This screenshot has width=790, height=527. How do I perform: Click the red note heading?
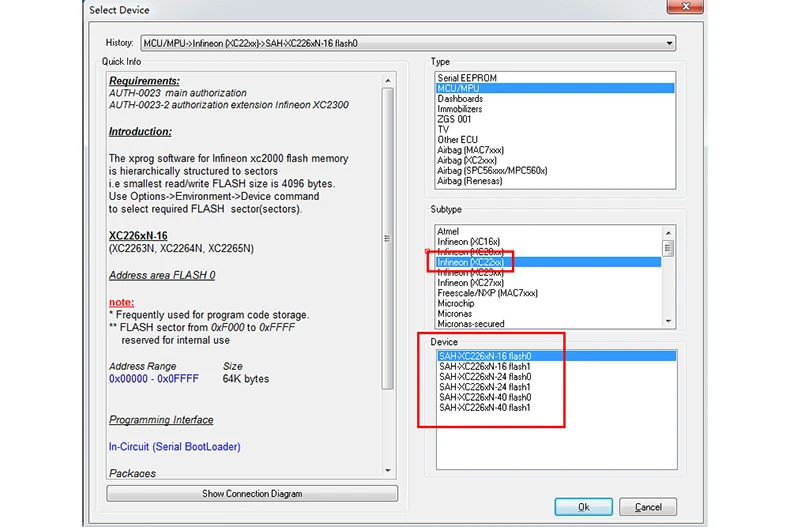click(121, 302)
